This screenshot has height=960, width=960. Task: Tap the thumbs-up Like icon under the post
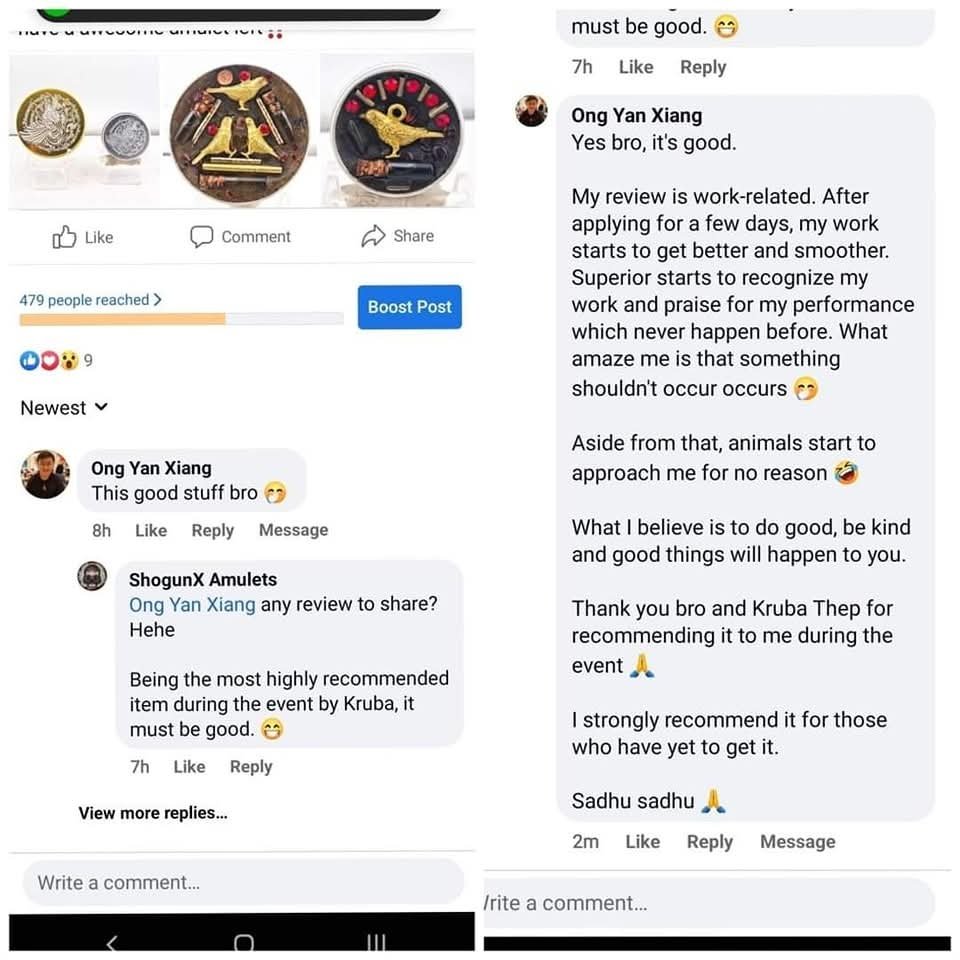(64, 237)
